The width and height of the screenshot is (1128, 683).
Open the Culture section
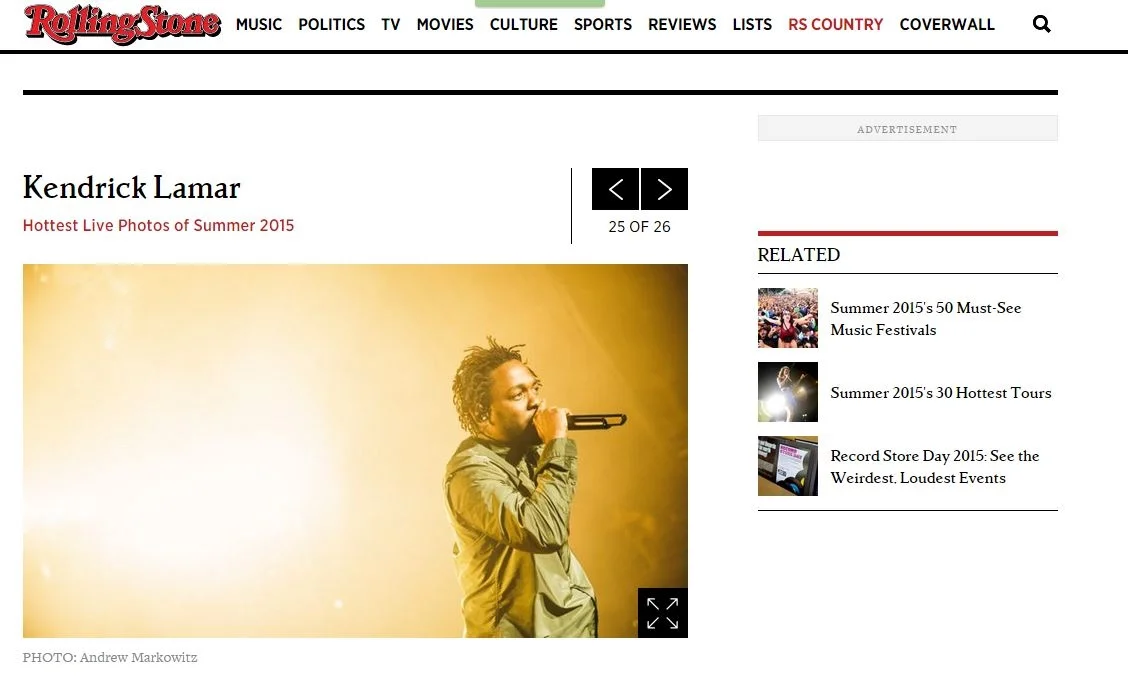click(x=524, y=24)
